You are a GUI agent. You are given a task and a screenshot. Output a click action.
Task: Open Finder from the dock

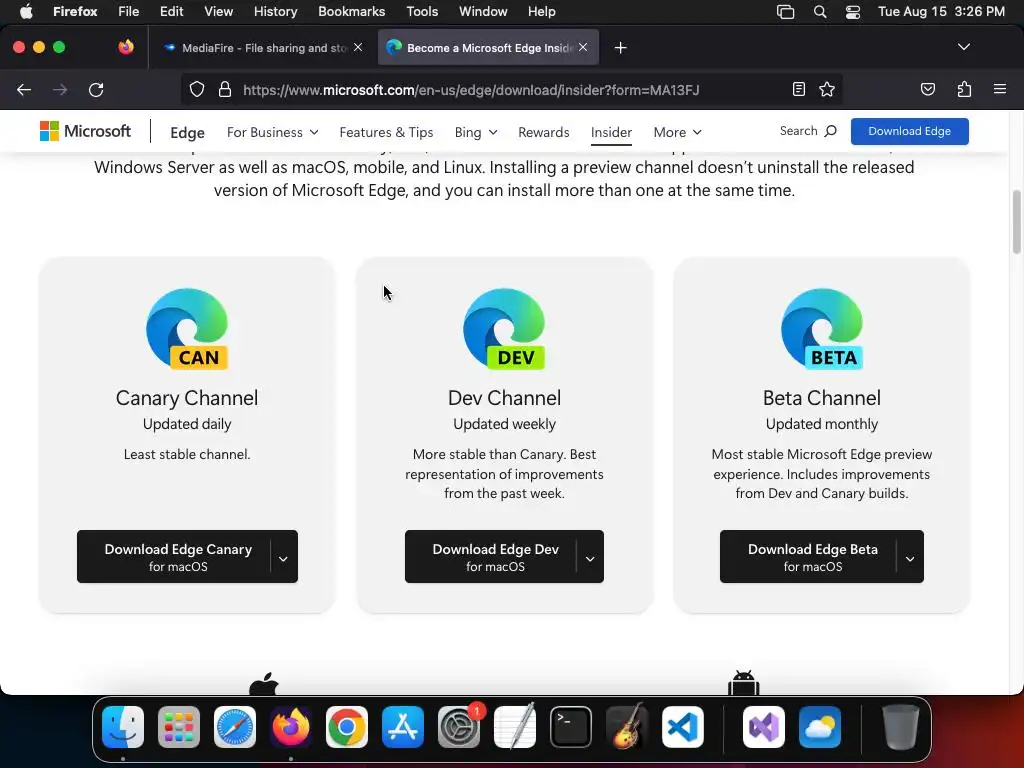pyautogui.click(x=123, y=727)
